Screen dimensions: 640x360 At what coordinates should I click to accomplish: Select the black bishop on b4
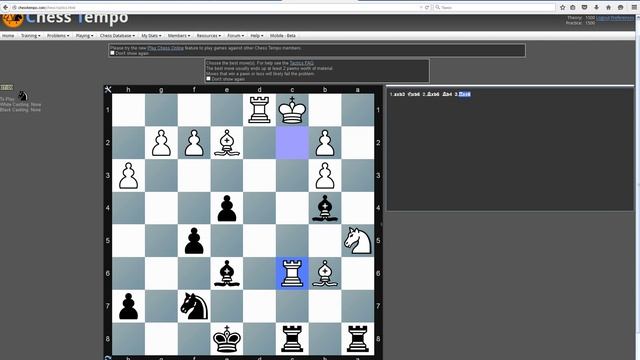tap(325, 208)
